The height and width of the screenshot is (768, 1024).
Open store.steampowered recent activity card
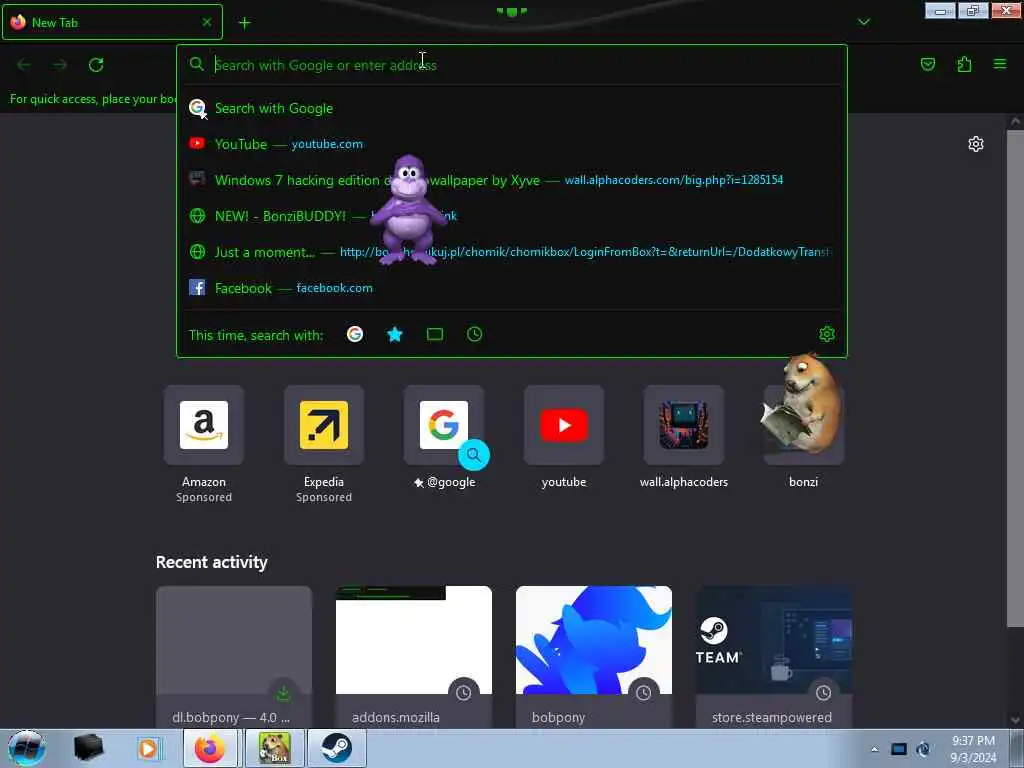click(x=774, y=657)
